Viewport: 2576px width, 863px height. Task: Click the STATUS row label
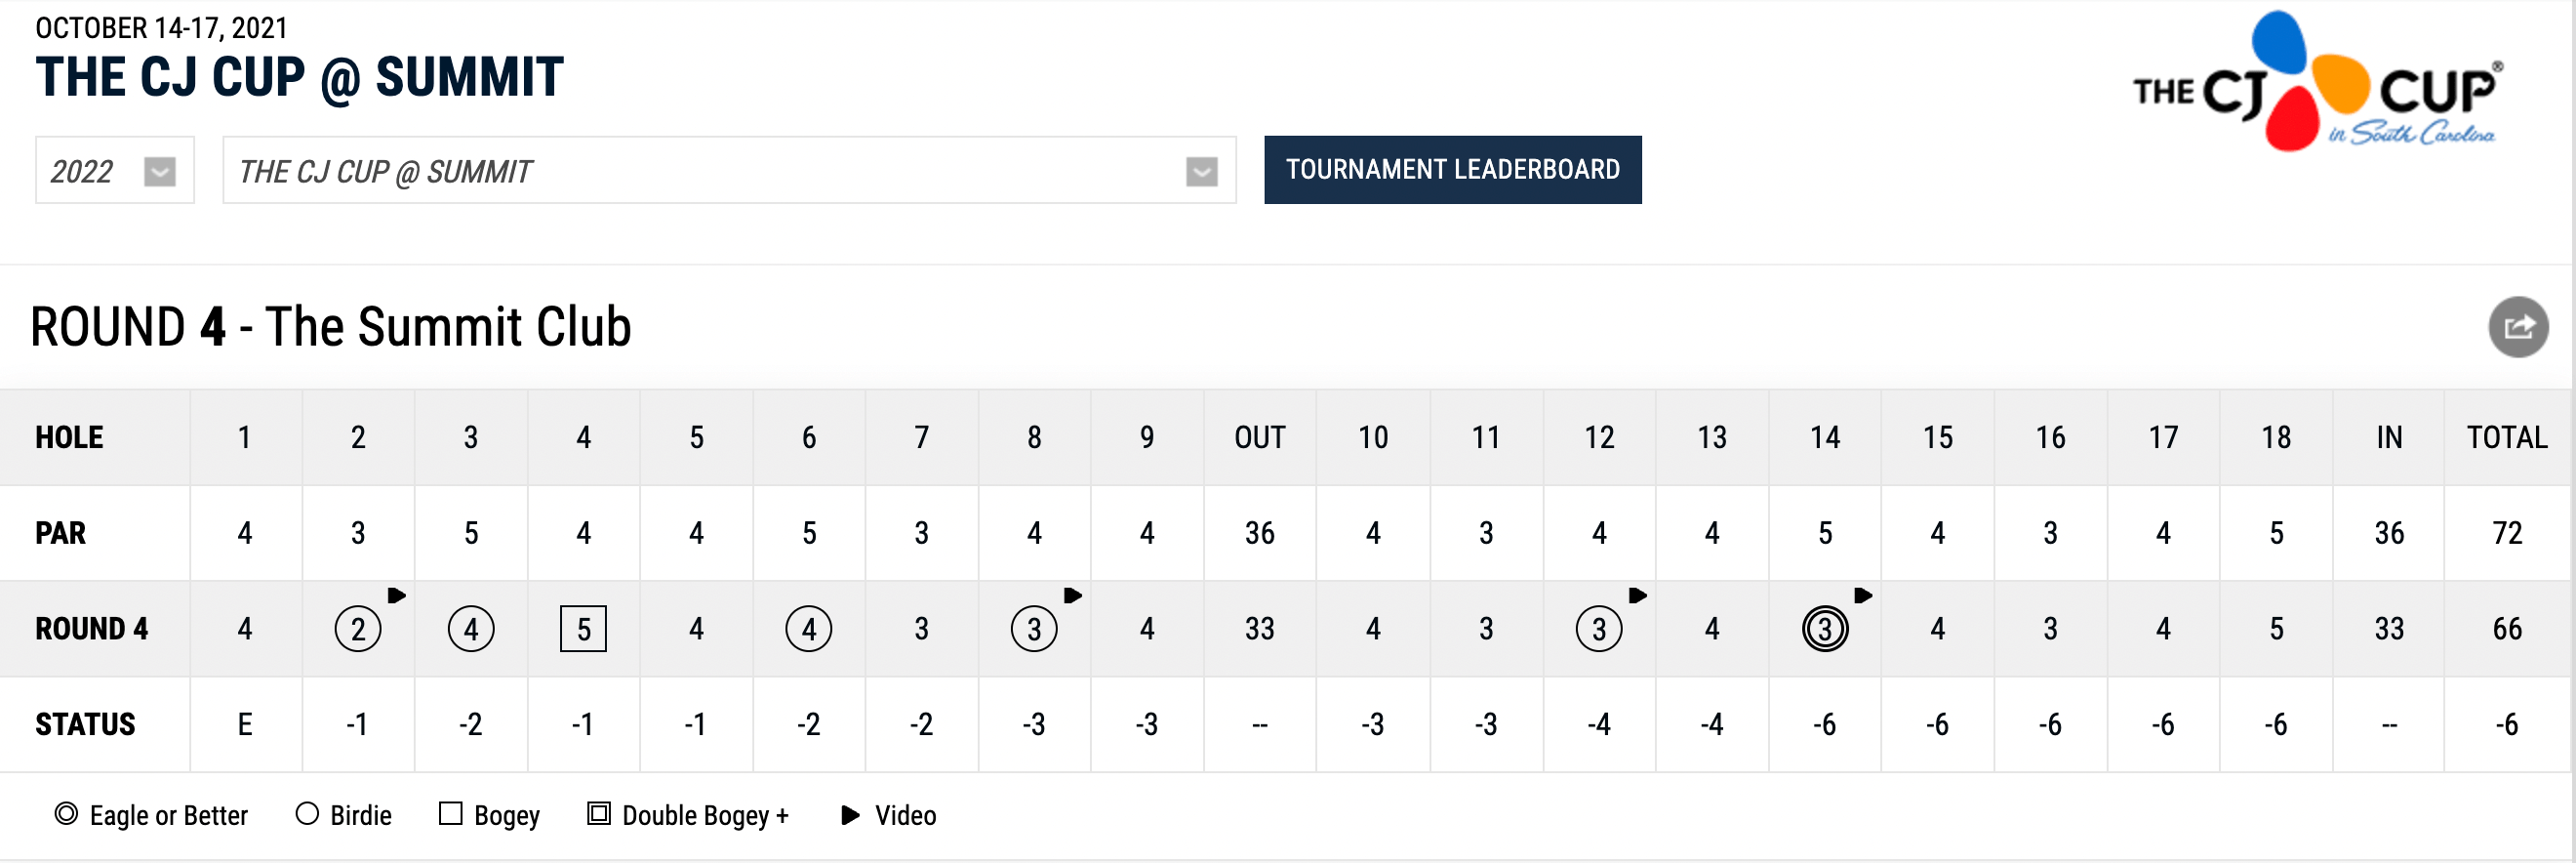tap(85, 723)
